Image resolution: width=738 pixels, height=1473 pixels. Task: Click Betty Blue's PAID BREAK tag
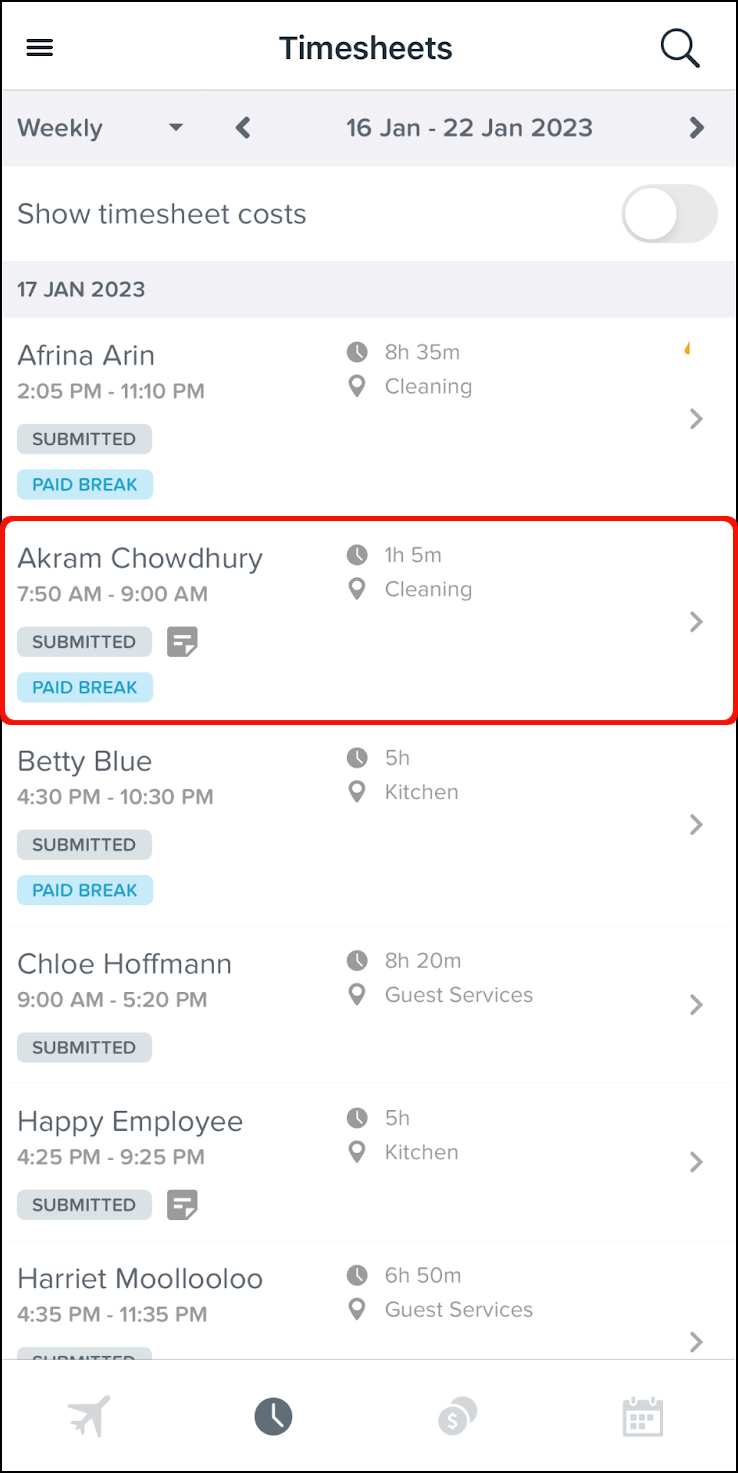pos(85,890)
